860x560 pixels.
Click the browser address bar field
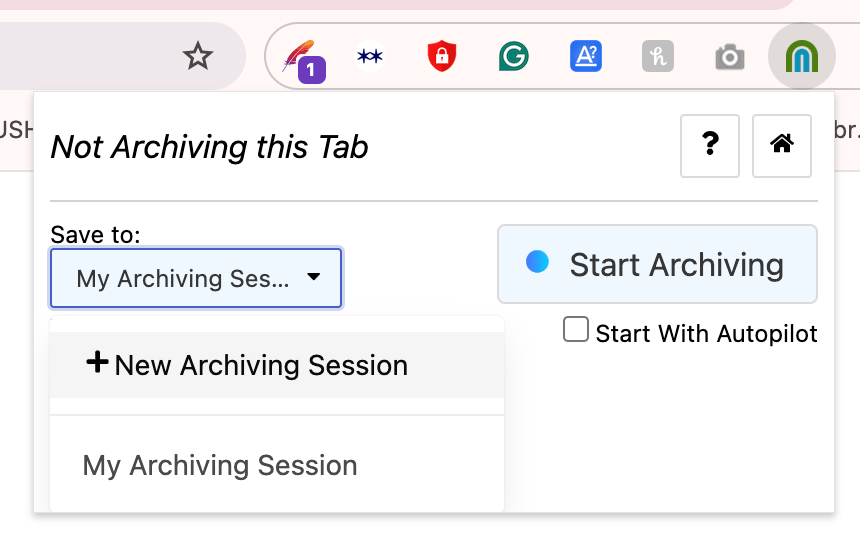pos(80,57)
